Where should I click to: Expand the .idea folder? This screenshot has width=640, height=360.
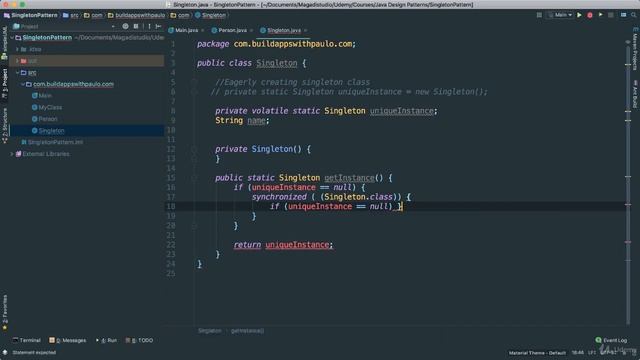coord(17,49)
